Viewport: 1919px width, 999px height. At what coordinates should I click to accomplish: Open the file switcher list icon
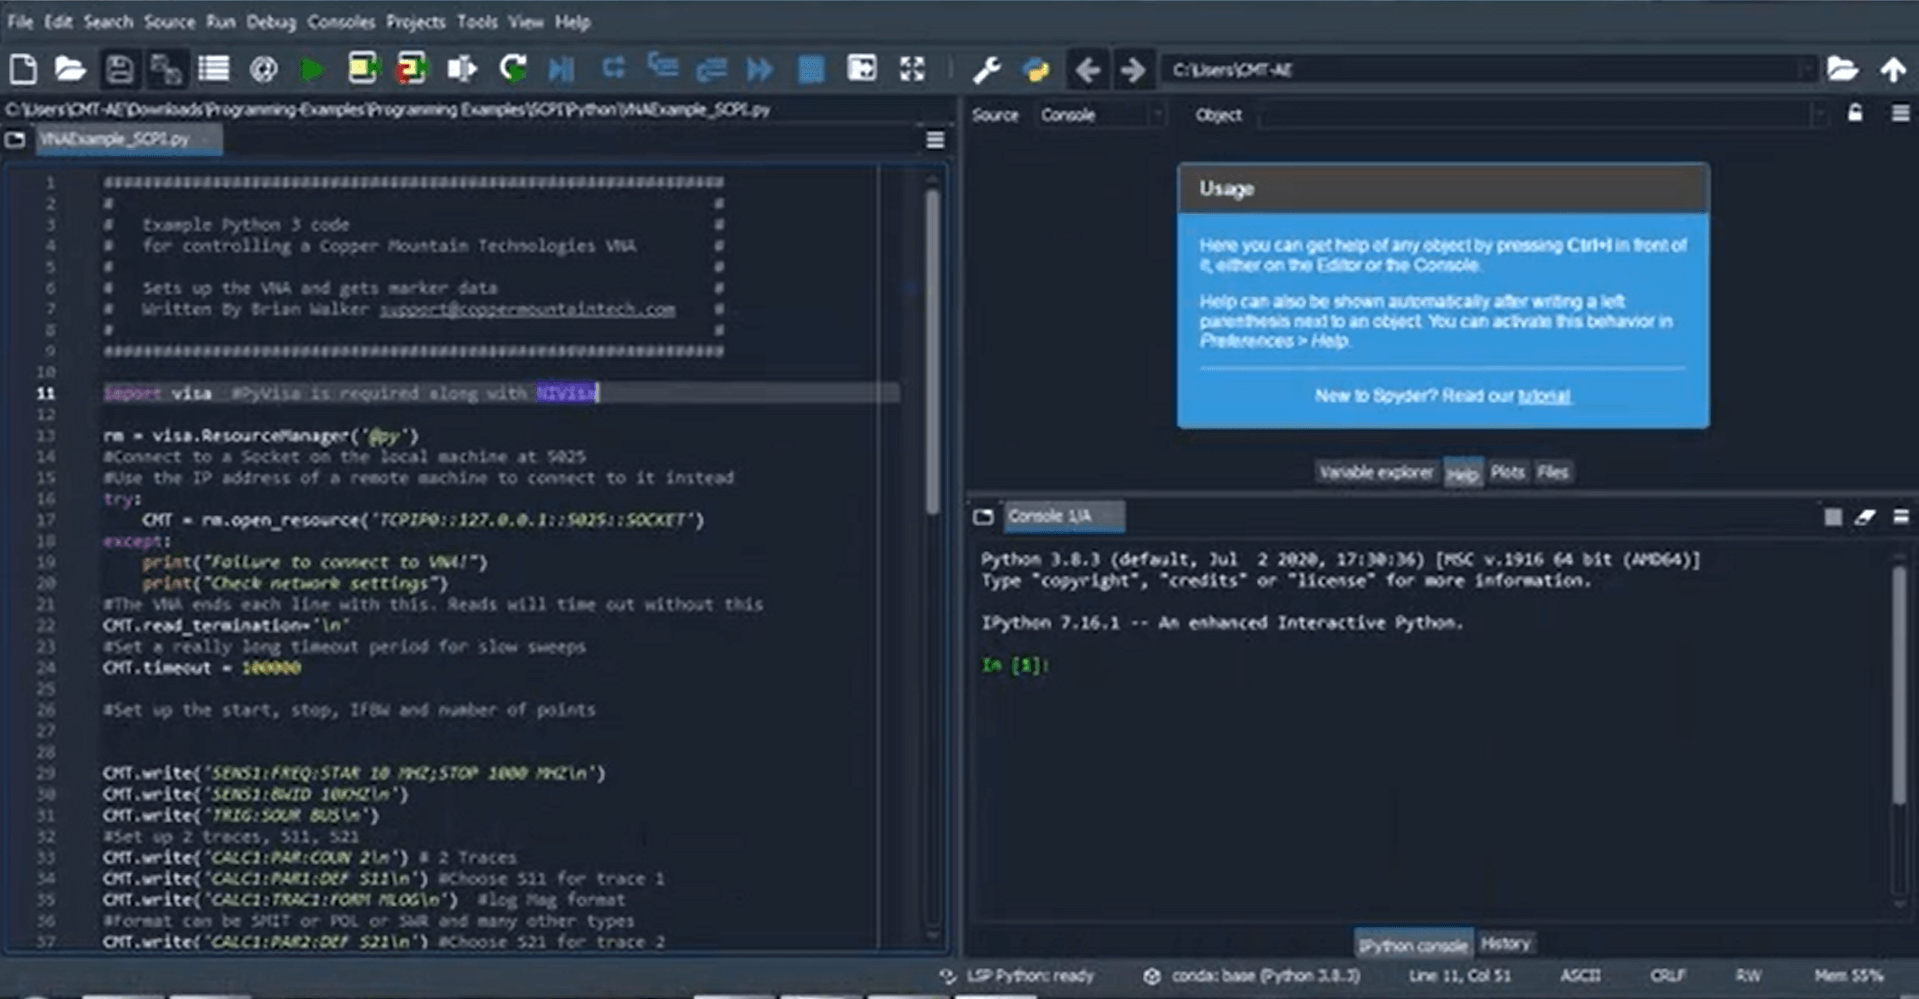pyautogui.click(x=212, y=69)
